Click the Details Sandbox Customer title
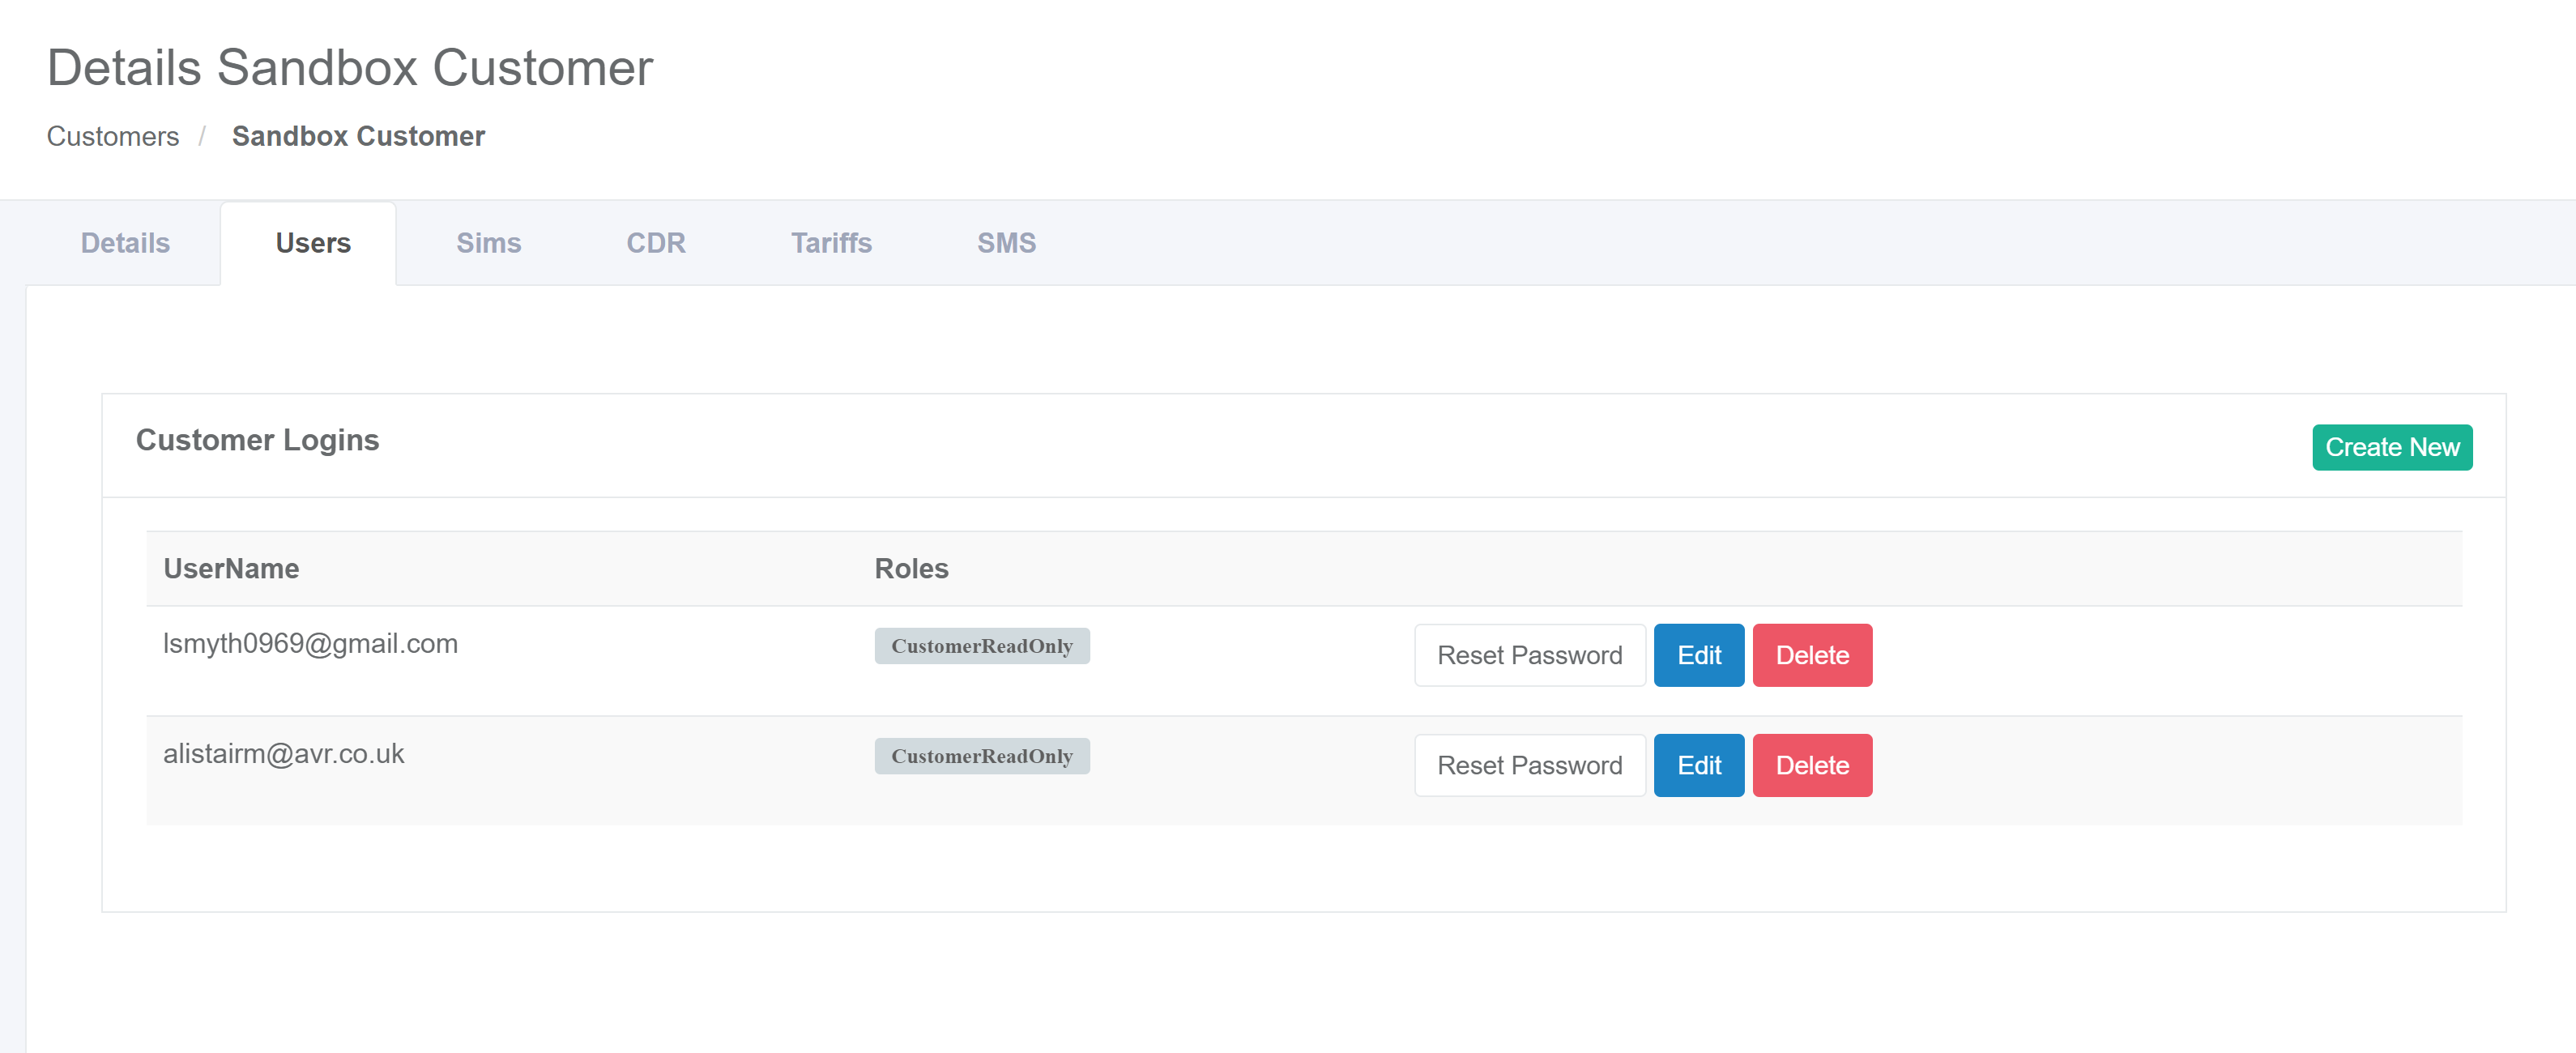Viewport: 2576px width, 1053px height. pos(349,68)
